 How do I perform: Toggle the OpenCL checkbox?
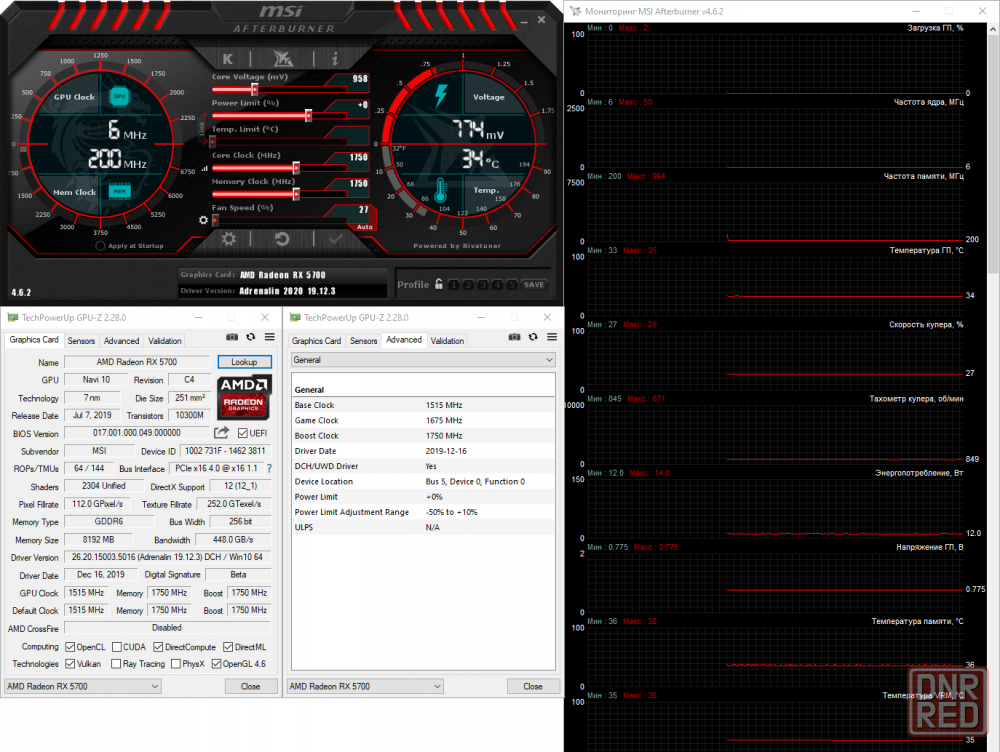pyautogui.click(x=70, y=647)
